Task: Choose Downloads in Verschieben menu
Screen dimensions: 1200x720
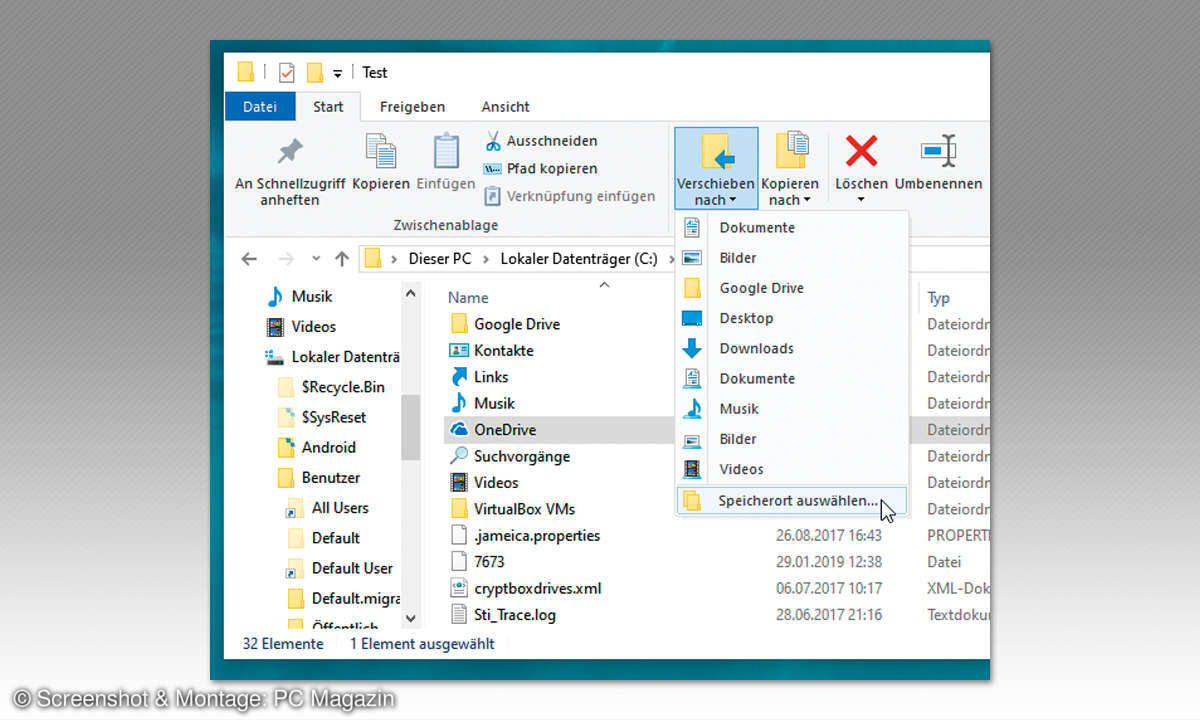Action: (792, 348)
